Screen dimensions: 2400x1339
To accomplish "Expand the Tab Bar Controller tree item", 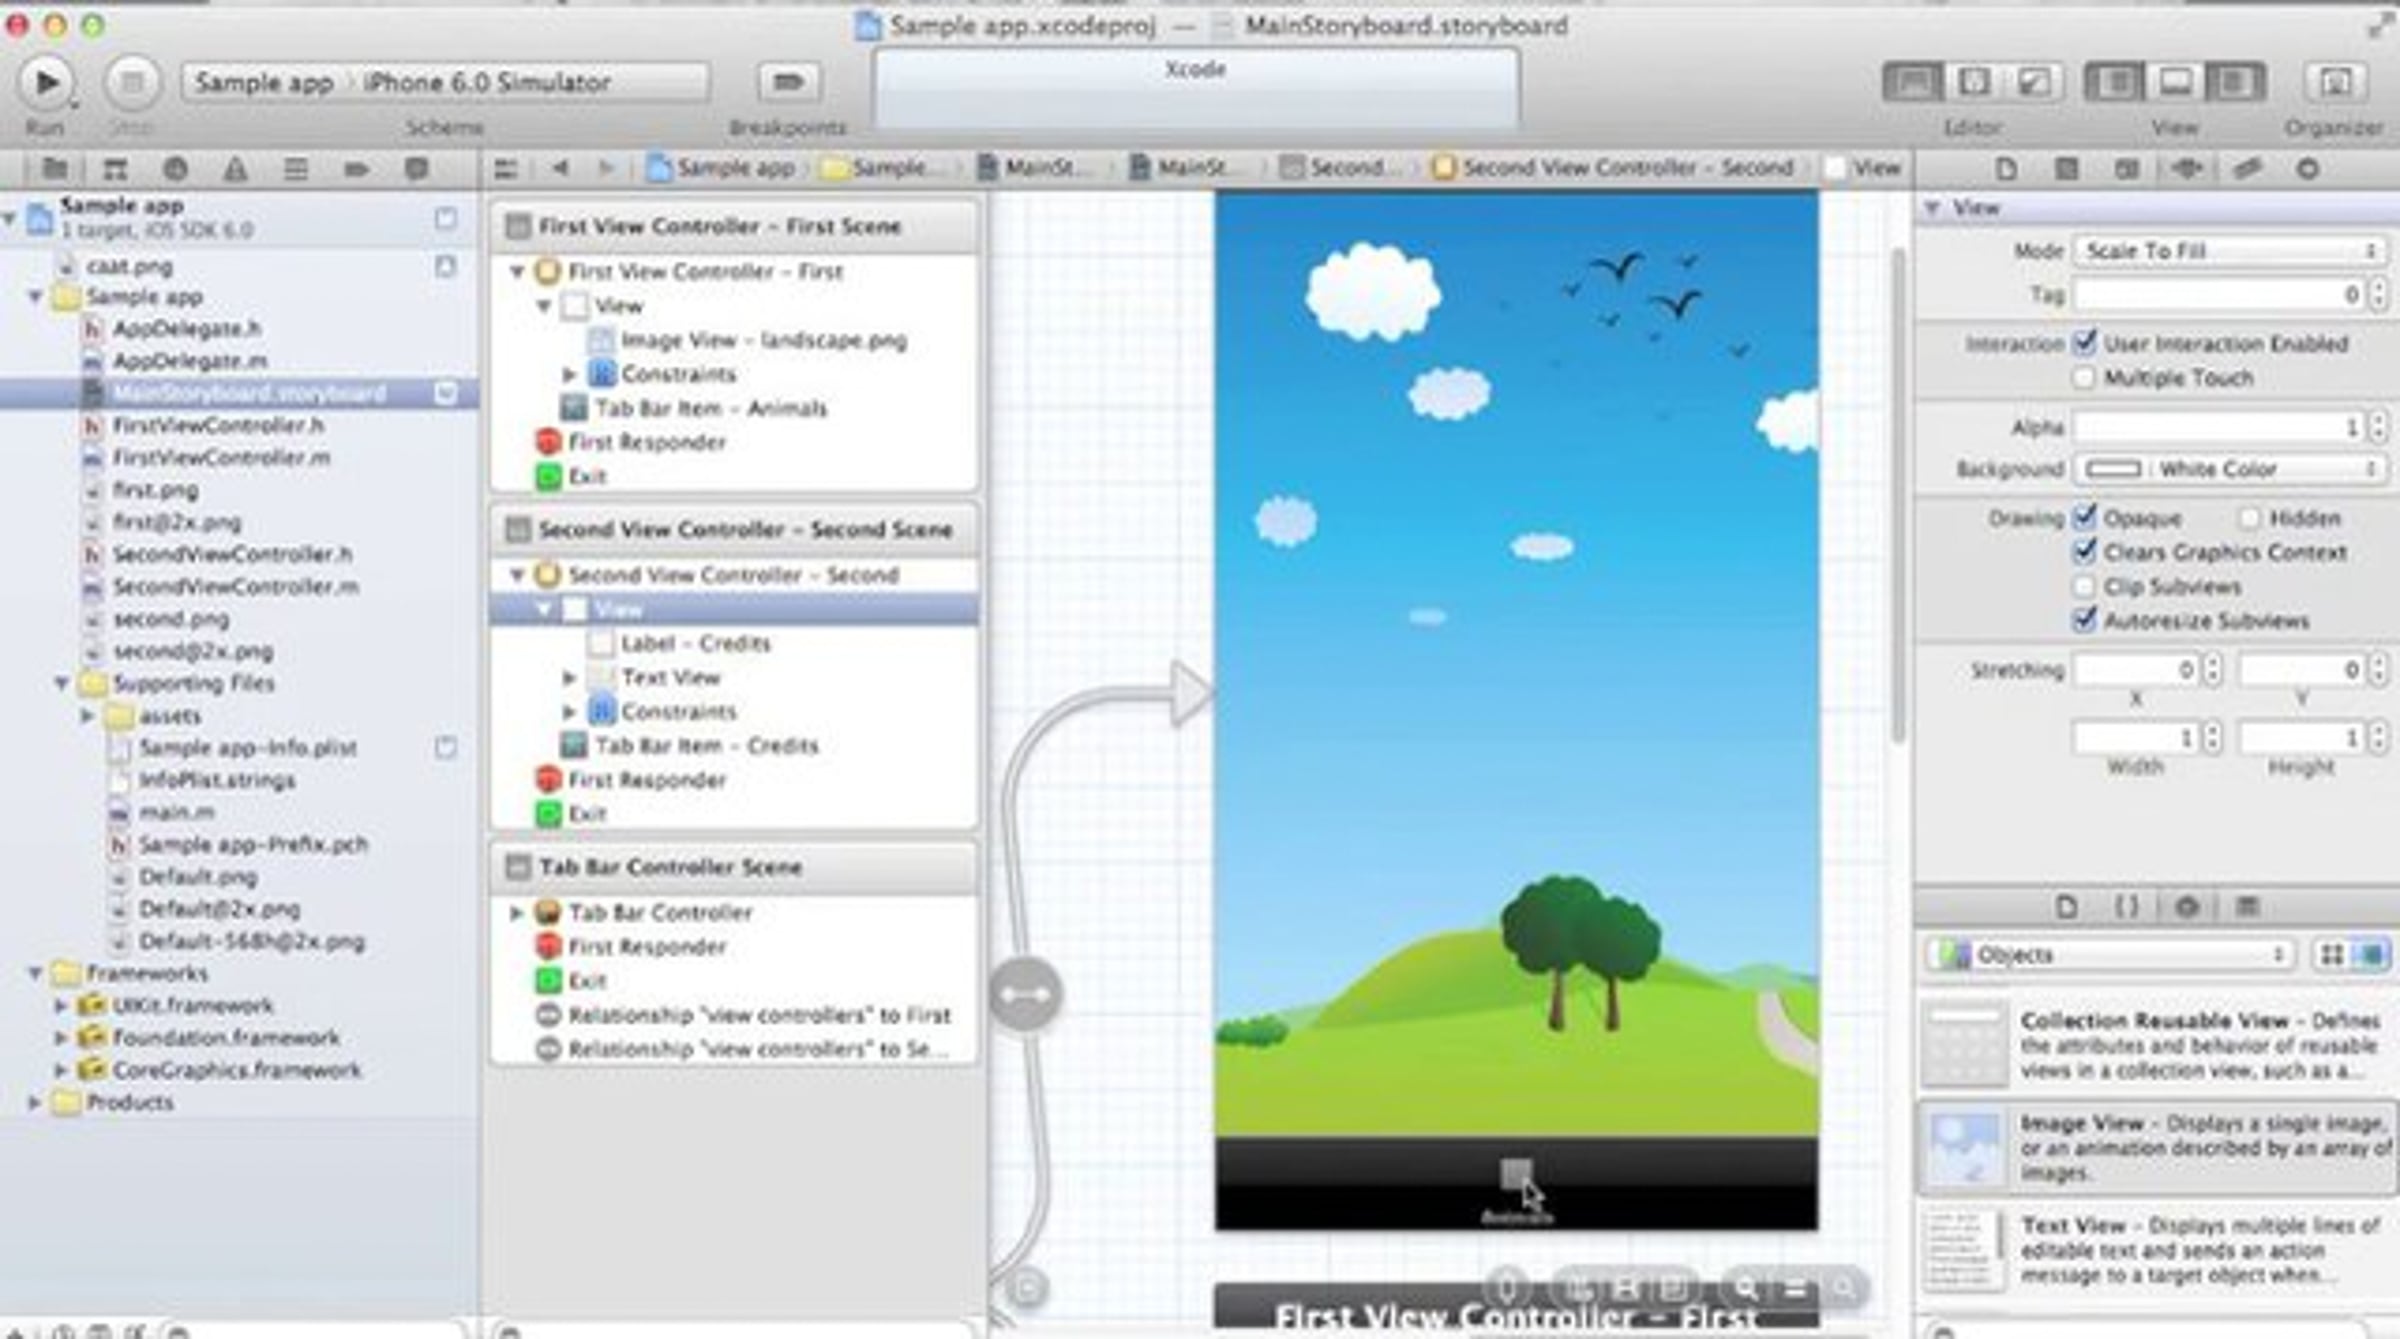I will tap(517, 912).
